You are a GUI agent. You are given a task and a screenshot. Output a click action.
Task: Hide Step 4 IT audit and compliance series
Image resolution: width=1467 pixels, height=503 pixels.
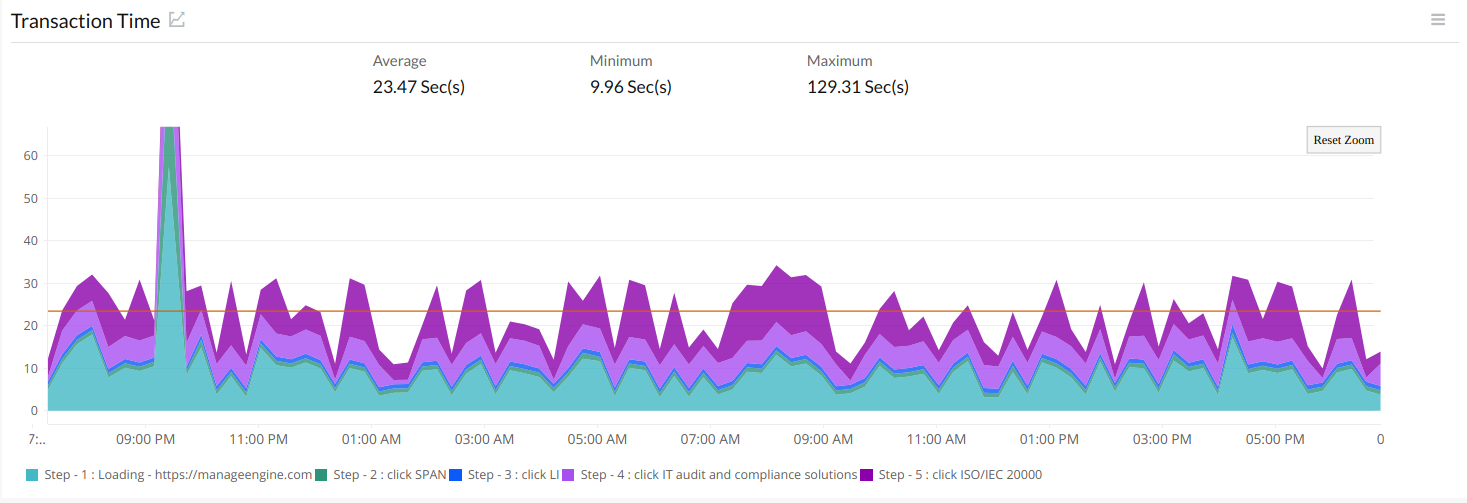pyautogui.click(x=718, y=475)
